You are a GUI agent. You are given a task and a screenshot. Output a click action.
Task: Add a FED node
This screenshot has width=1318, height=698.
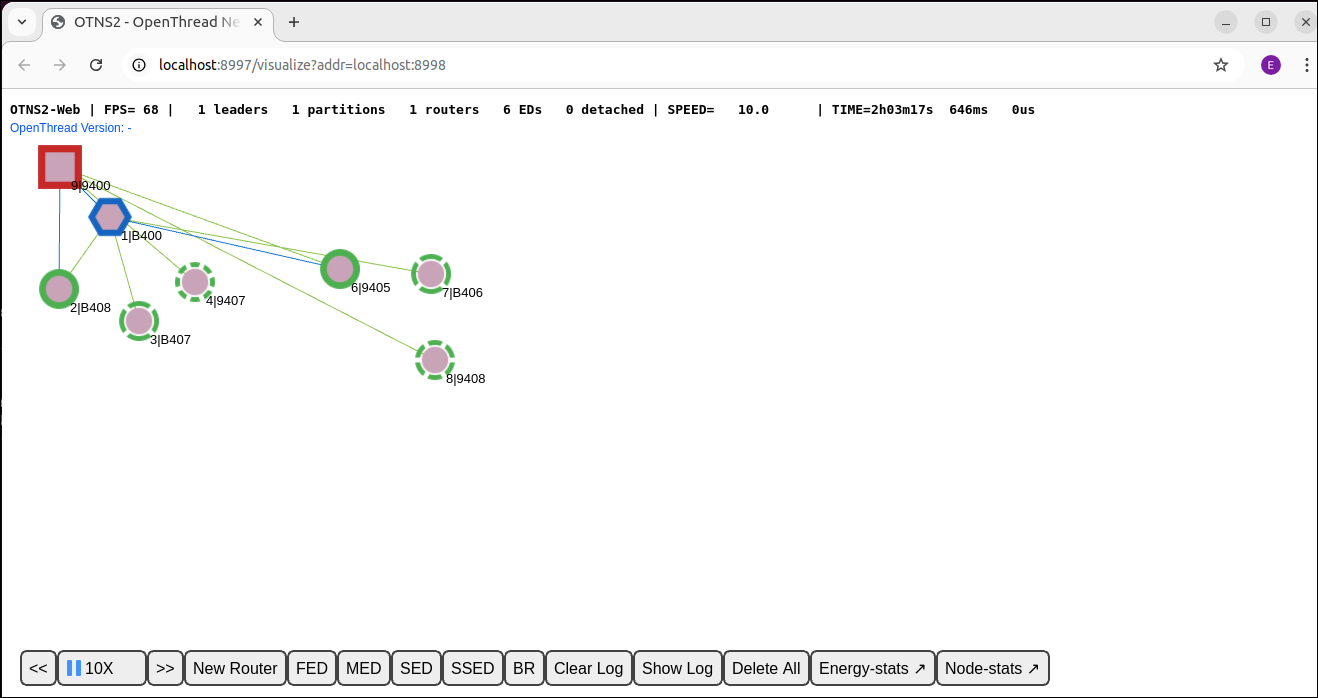312,668
